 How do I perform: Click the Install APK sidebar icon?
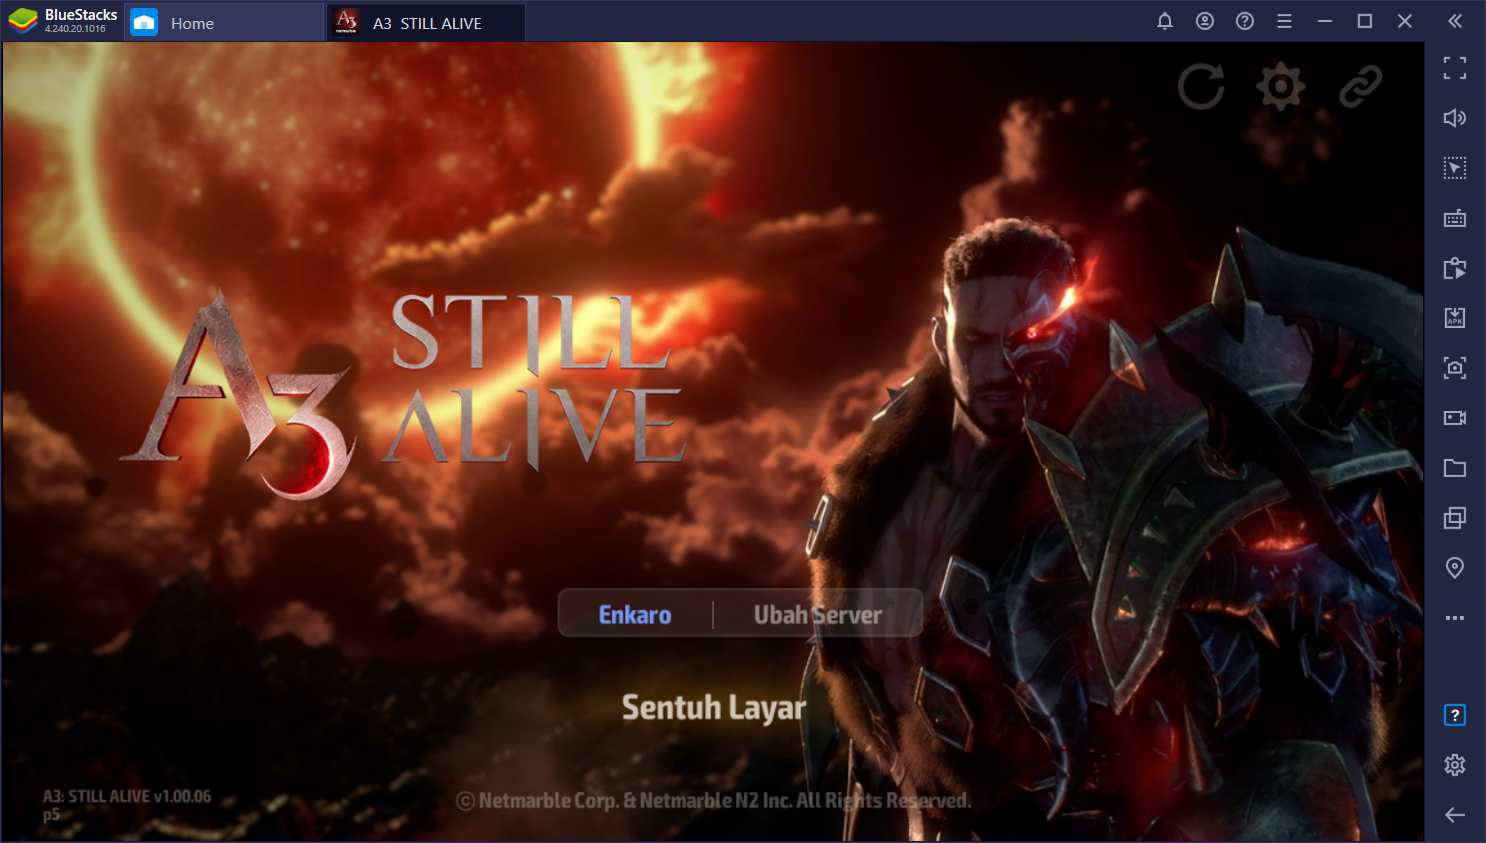tap(1455, 318)
